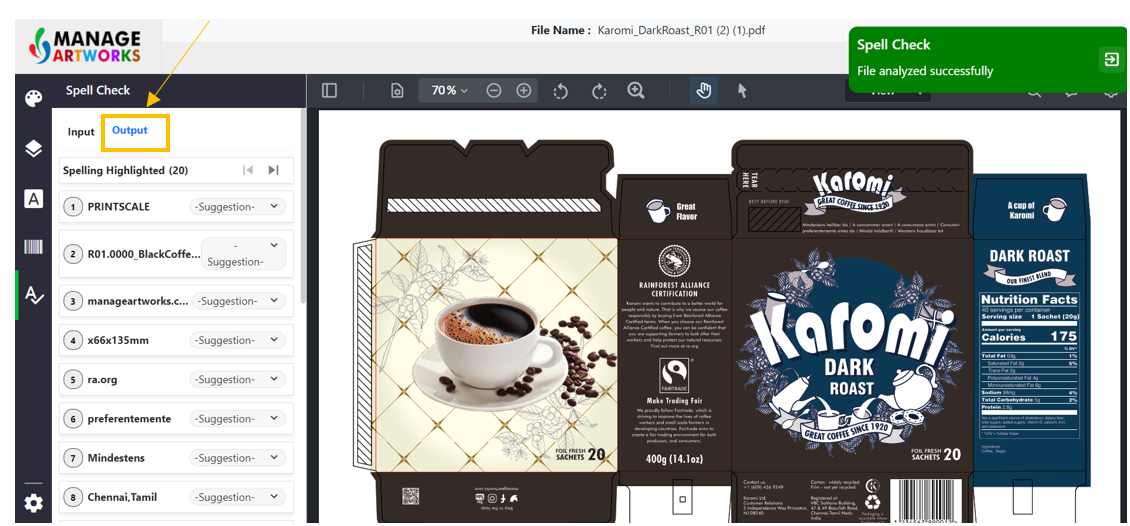Zoom out with the minus icon

point(494,91)
